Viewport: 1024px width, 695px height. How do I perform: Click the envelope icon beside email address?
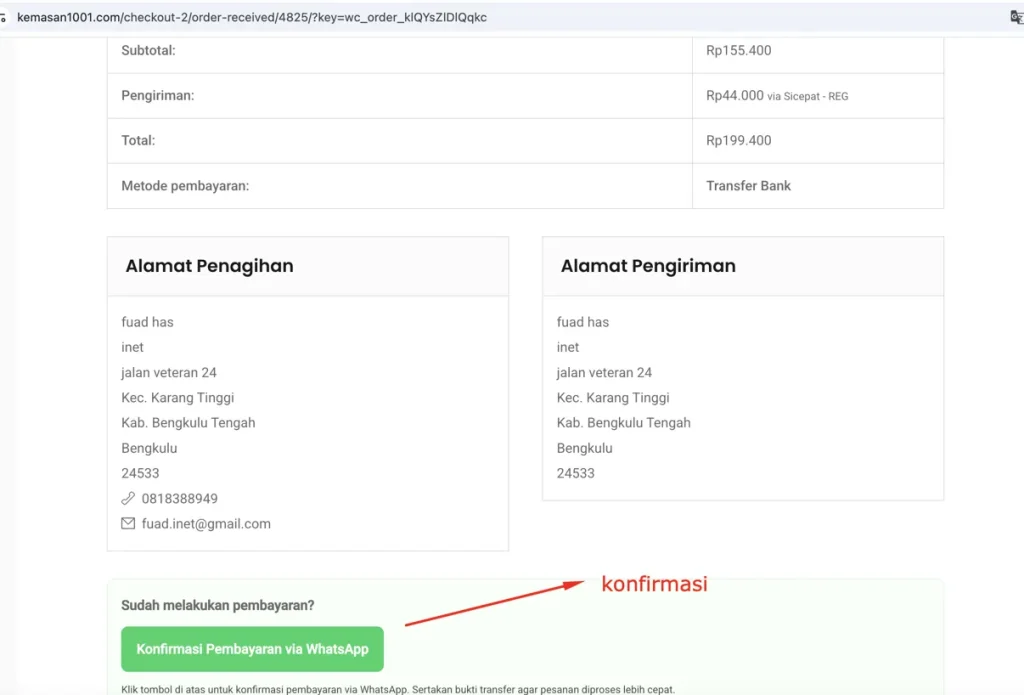tap(128, 523)
